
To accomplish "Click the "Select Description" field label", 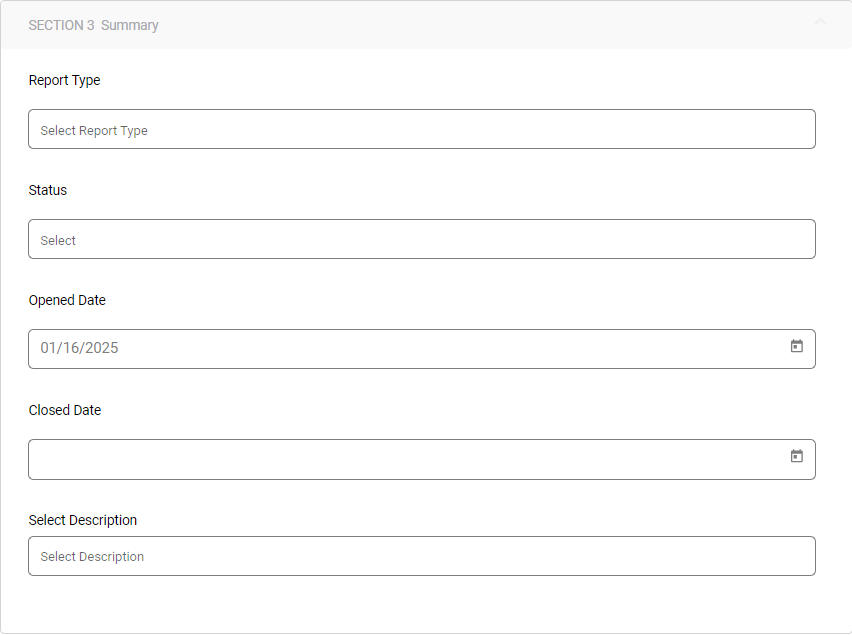I will pos(83,520).
